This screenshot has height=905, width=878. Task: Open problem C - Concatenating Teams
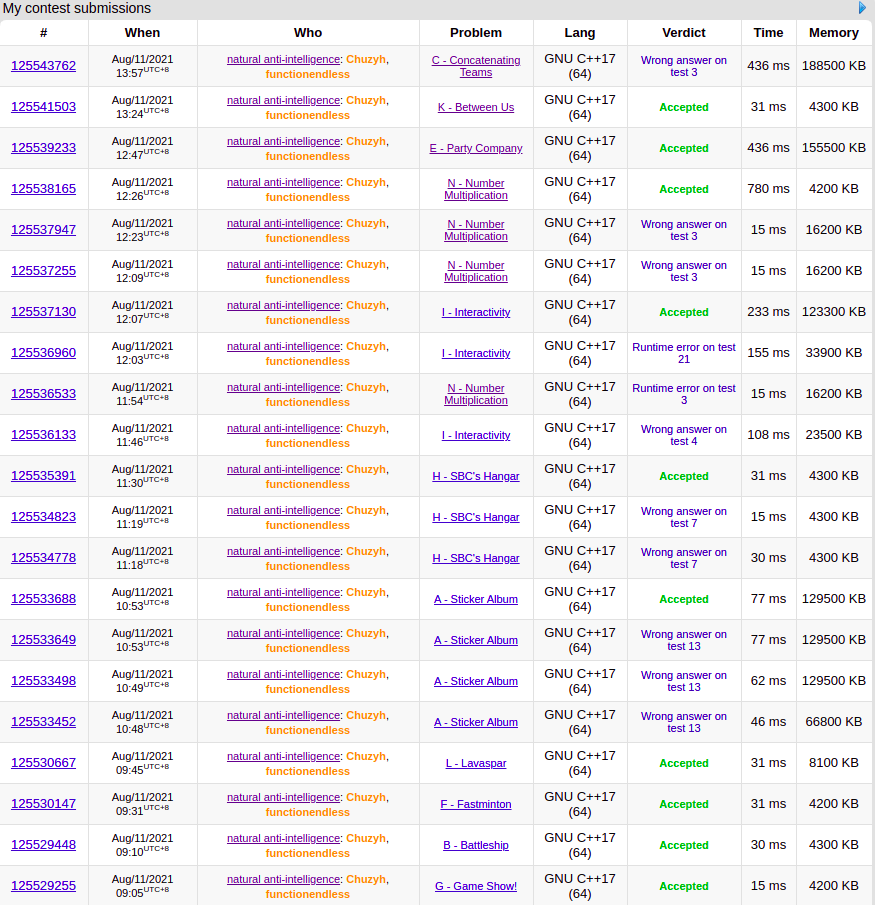click(476, 66)
